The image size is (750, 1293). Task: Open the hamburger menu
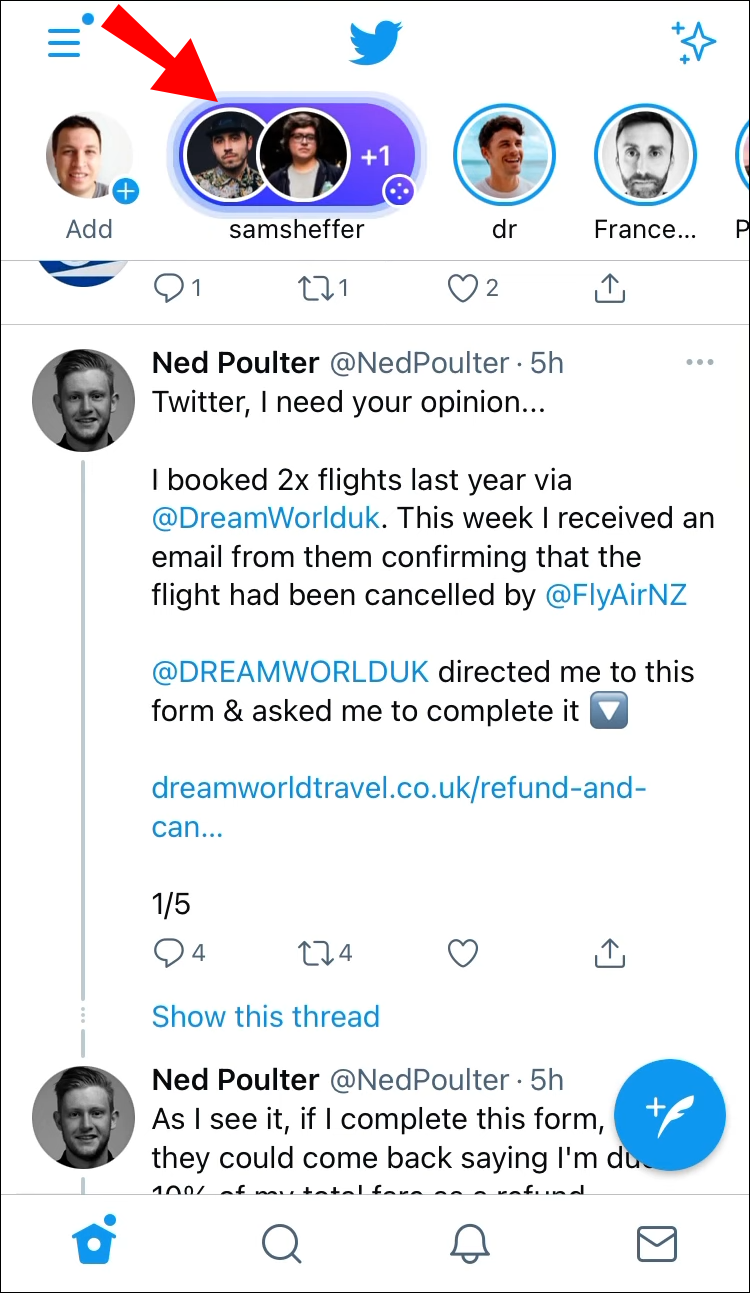(x=65, y=42)
